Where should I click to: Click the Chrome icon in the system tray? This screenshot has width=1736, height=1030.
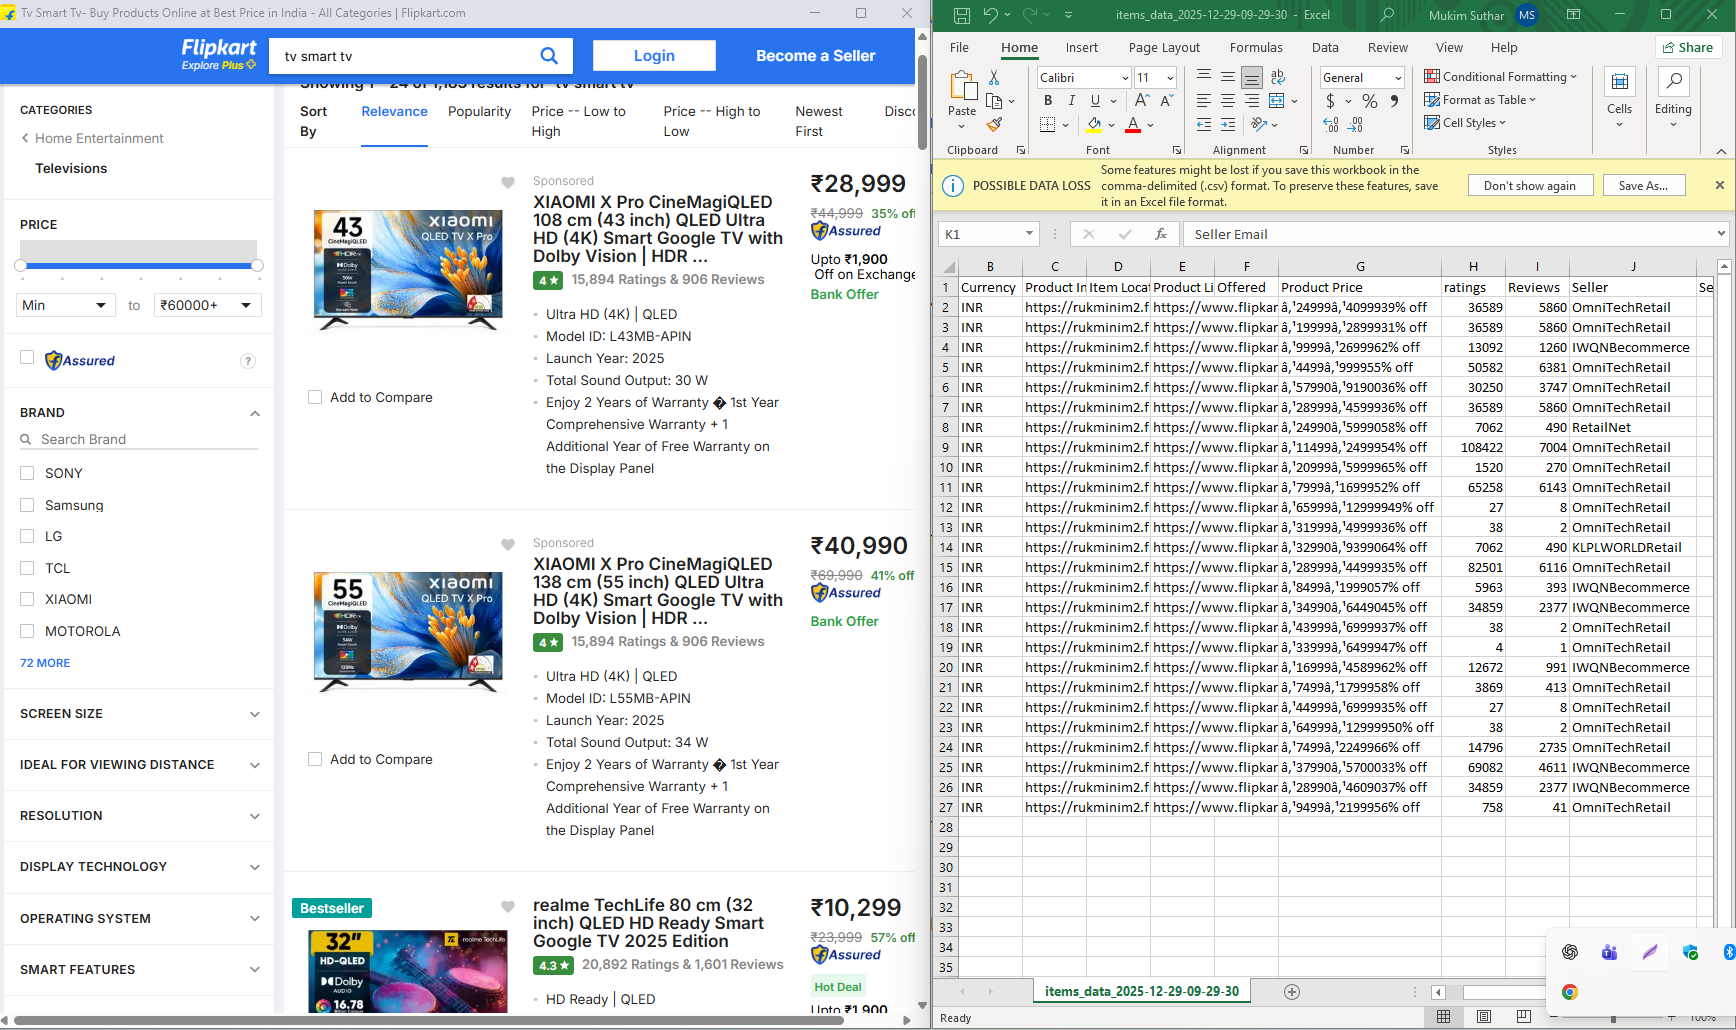tap(1570, 992)
